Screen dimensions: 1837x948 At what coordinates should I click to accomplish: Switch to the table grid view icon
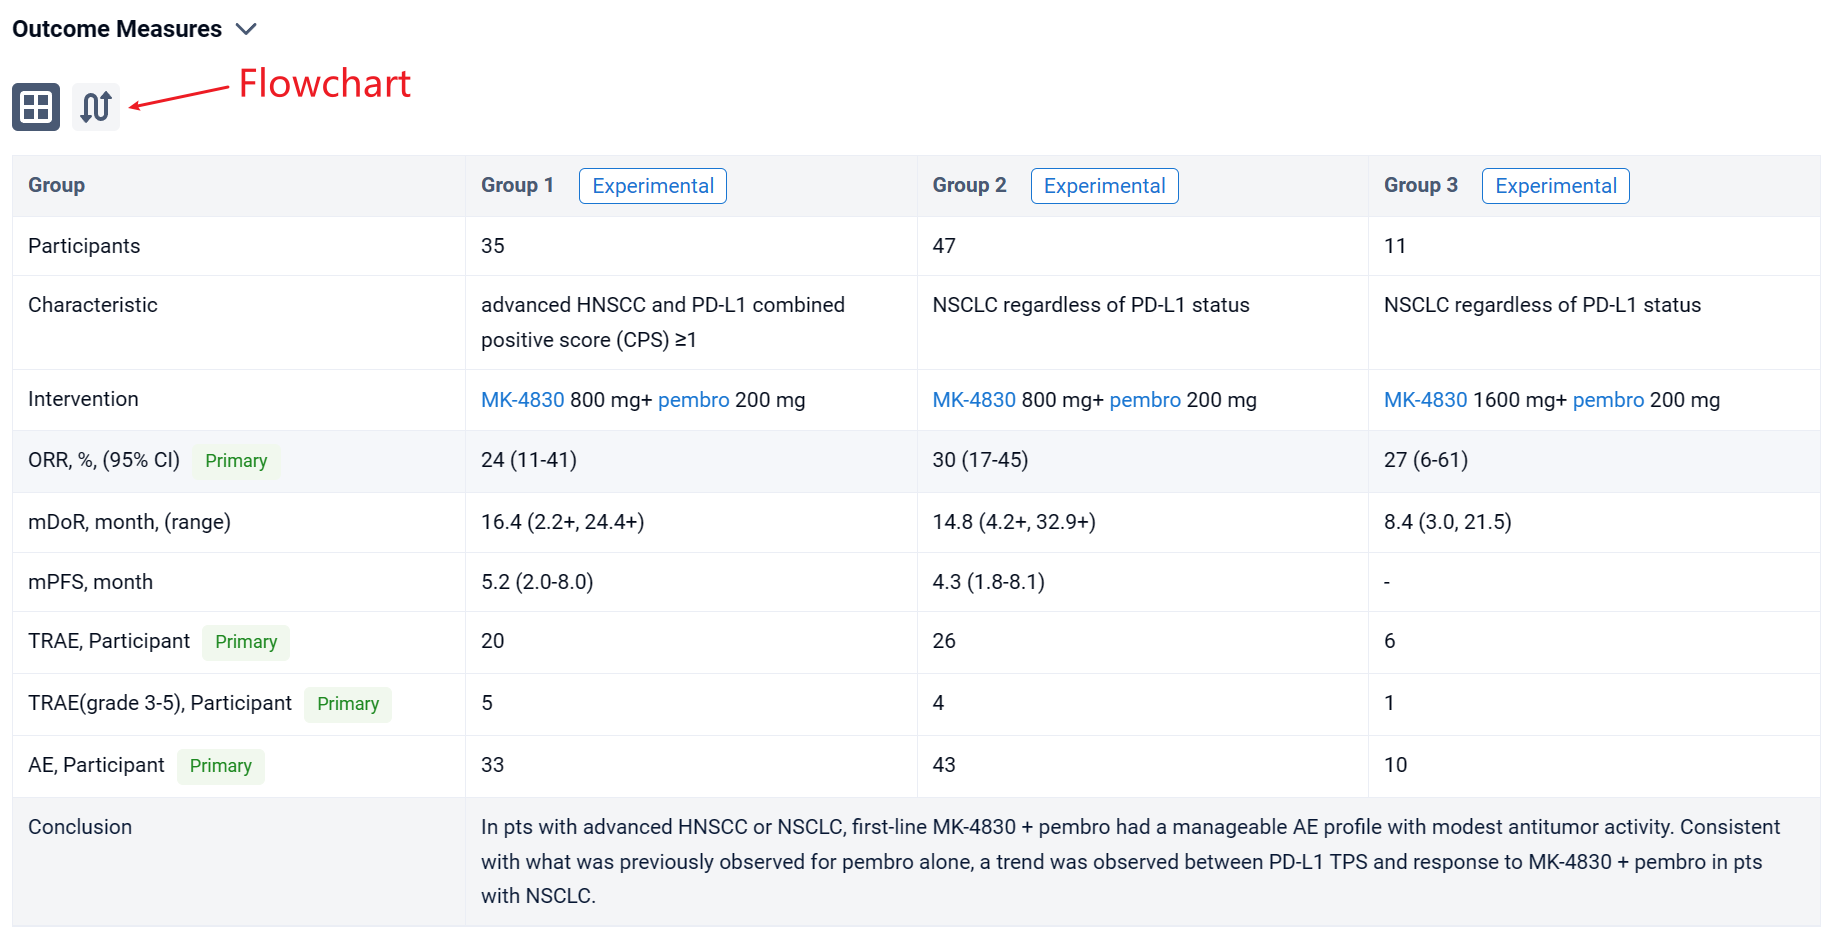click(x=36, y=107)
